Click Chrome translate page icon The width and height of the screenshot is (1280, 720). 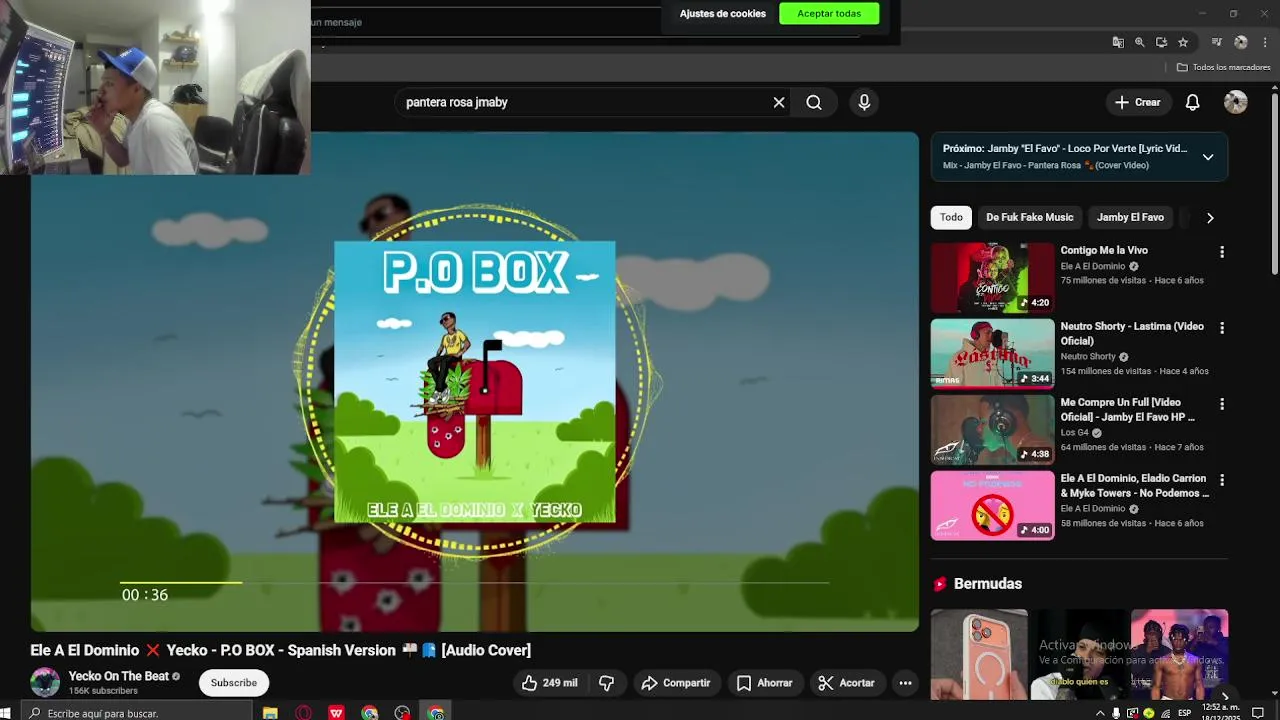point(1118,42)
